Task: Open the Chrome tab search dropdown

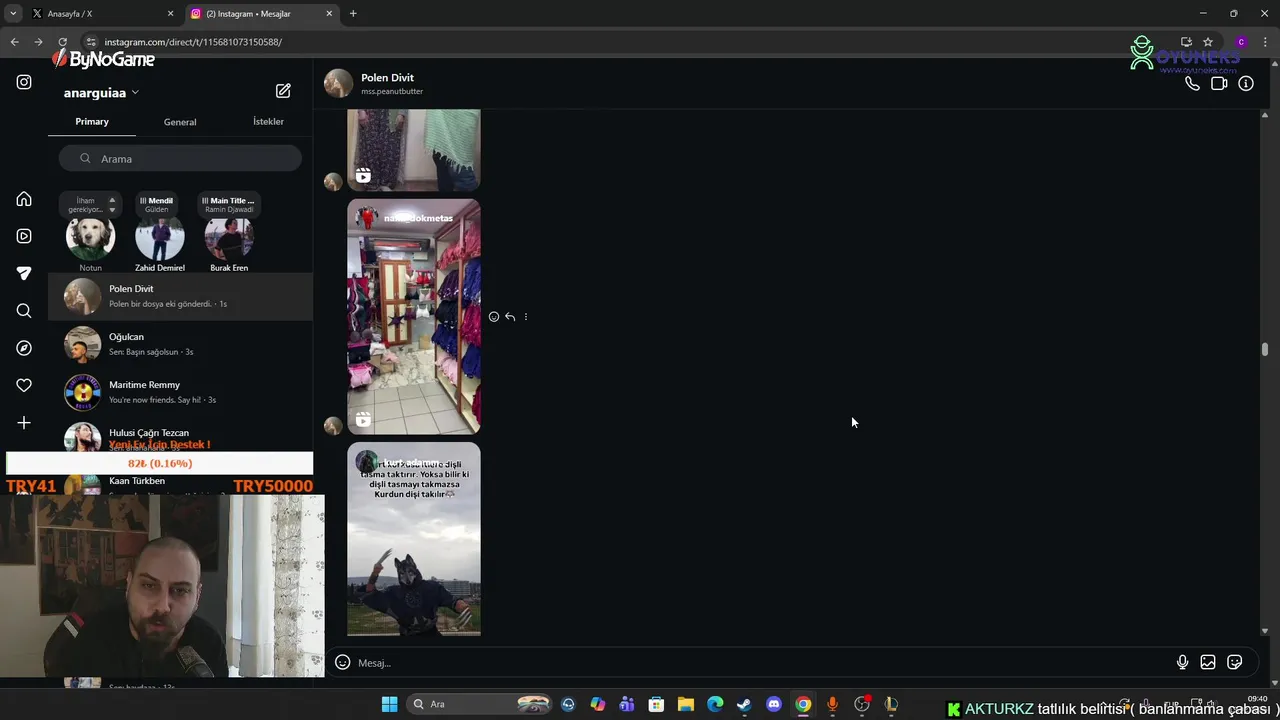Action: pyautogui.click(x=13, y=13)
